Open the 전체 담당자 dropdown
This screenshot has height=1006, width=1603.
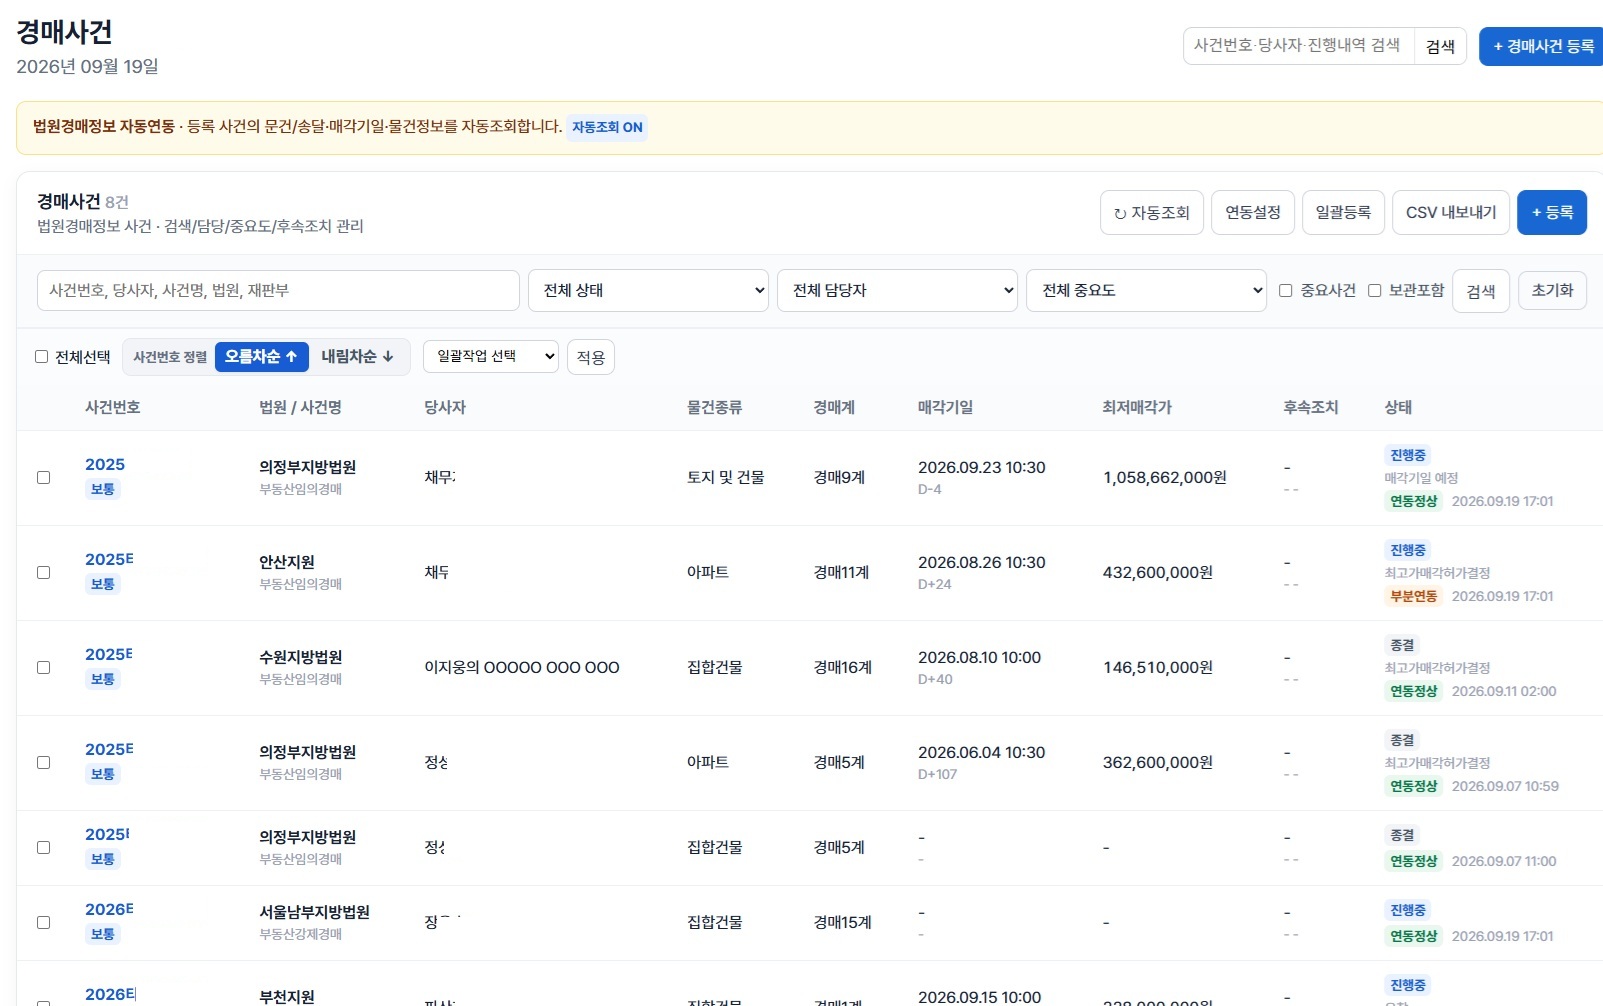coord(897,290)
